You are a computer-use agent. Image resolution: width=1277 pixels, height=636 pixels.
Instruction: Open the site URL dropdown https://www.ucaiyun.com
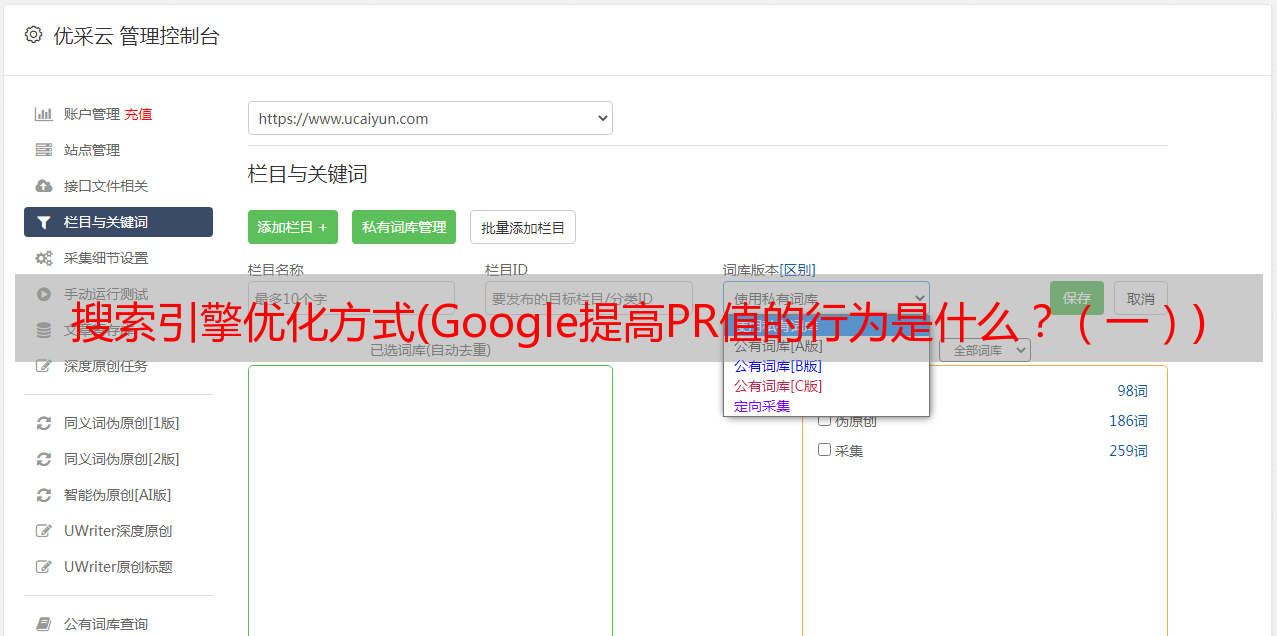click(x=430, y=118)
